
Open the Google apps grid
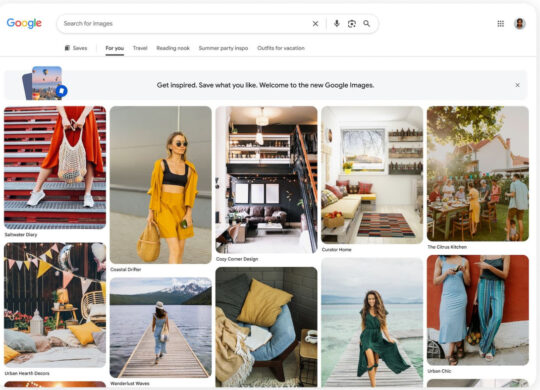point(501,23)
